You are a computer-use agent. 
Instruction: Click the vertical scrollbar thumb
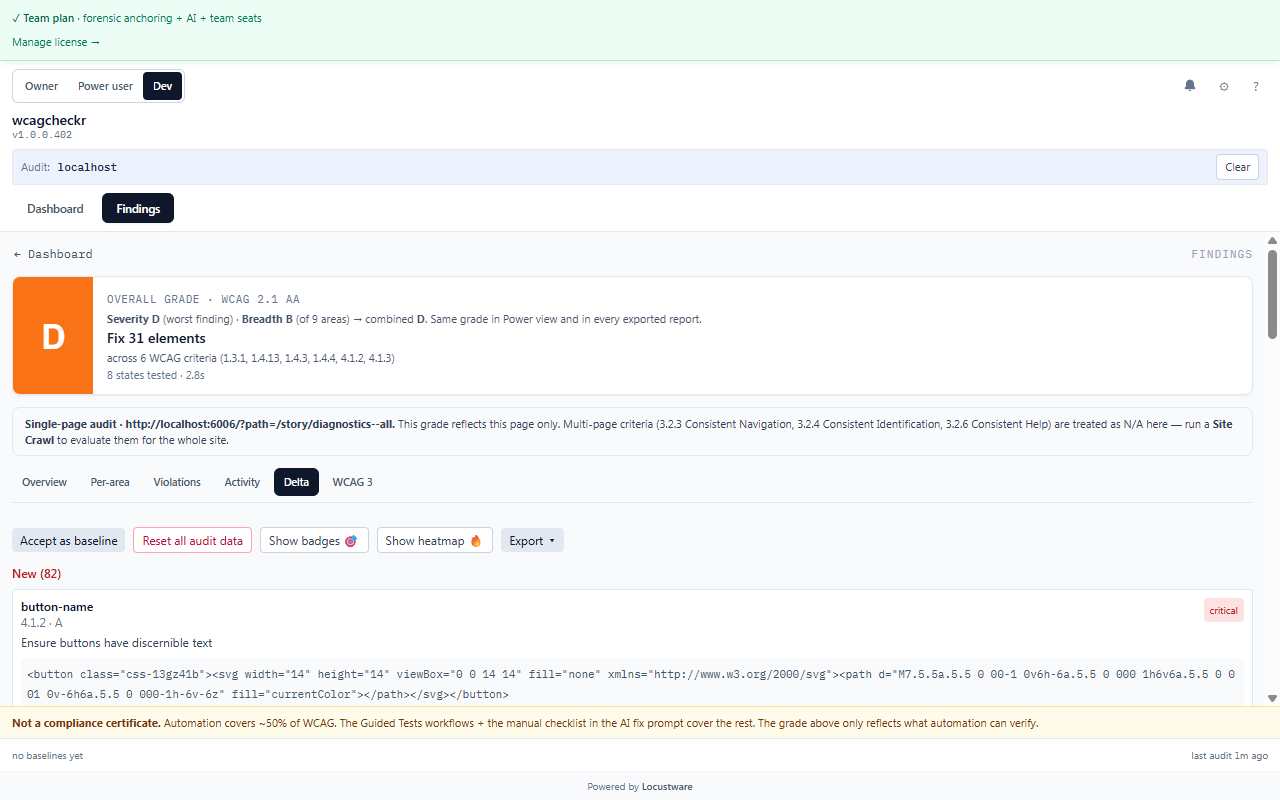[1273, 294]
